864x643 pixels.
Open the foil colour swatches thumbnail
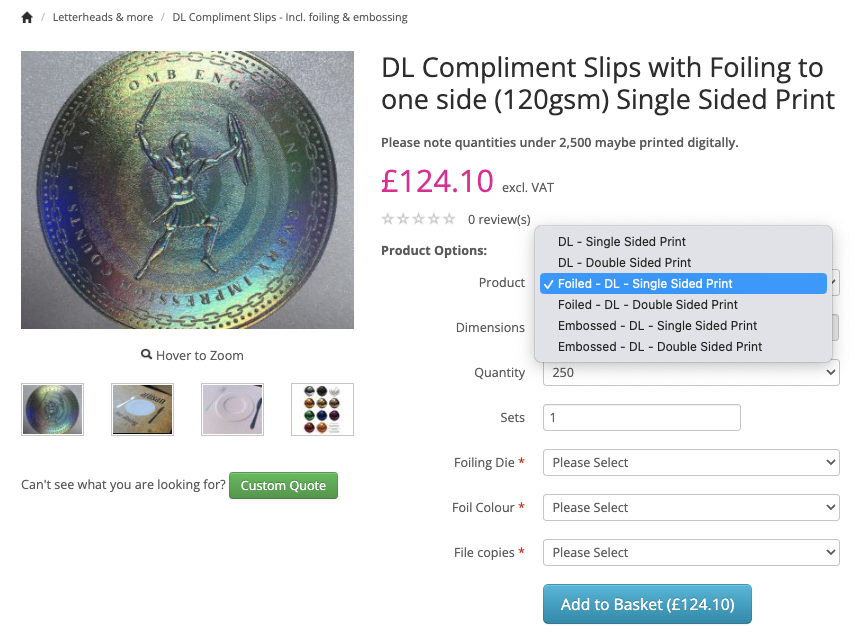tap(322, 409)
